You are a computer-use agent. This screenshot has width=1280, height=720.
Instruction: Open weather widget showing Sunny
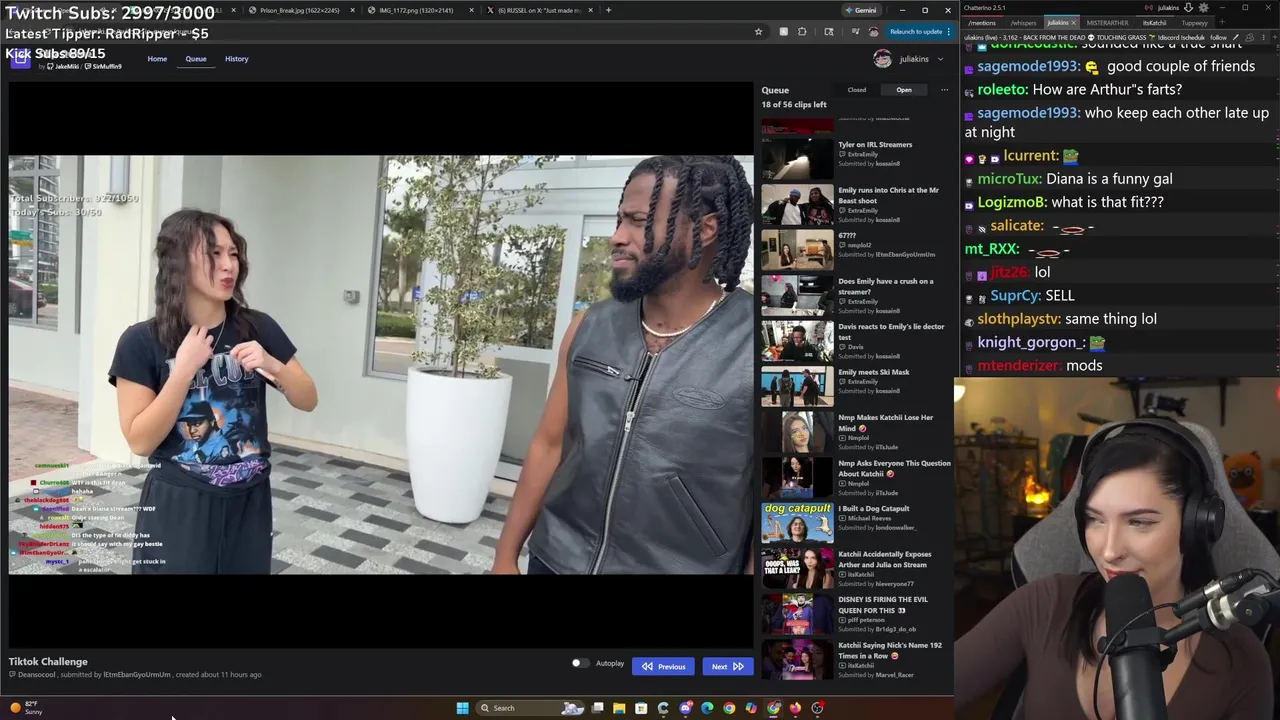[27, 708]
